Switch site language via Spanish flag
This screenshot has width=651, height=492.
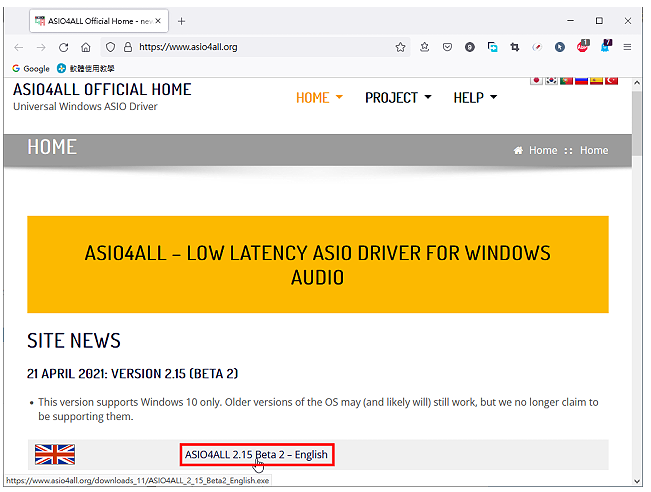596,81
